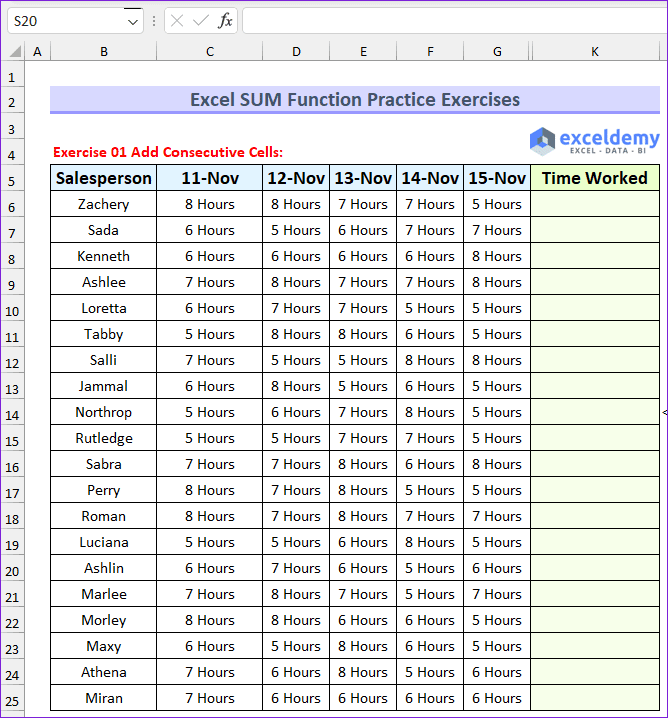The image size is (668, 718).
Task: Click Athena's 13-Nov cell with 8 Hours
Action: coord(363,672)
